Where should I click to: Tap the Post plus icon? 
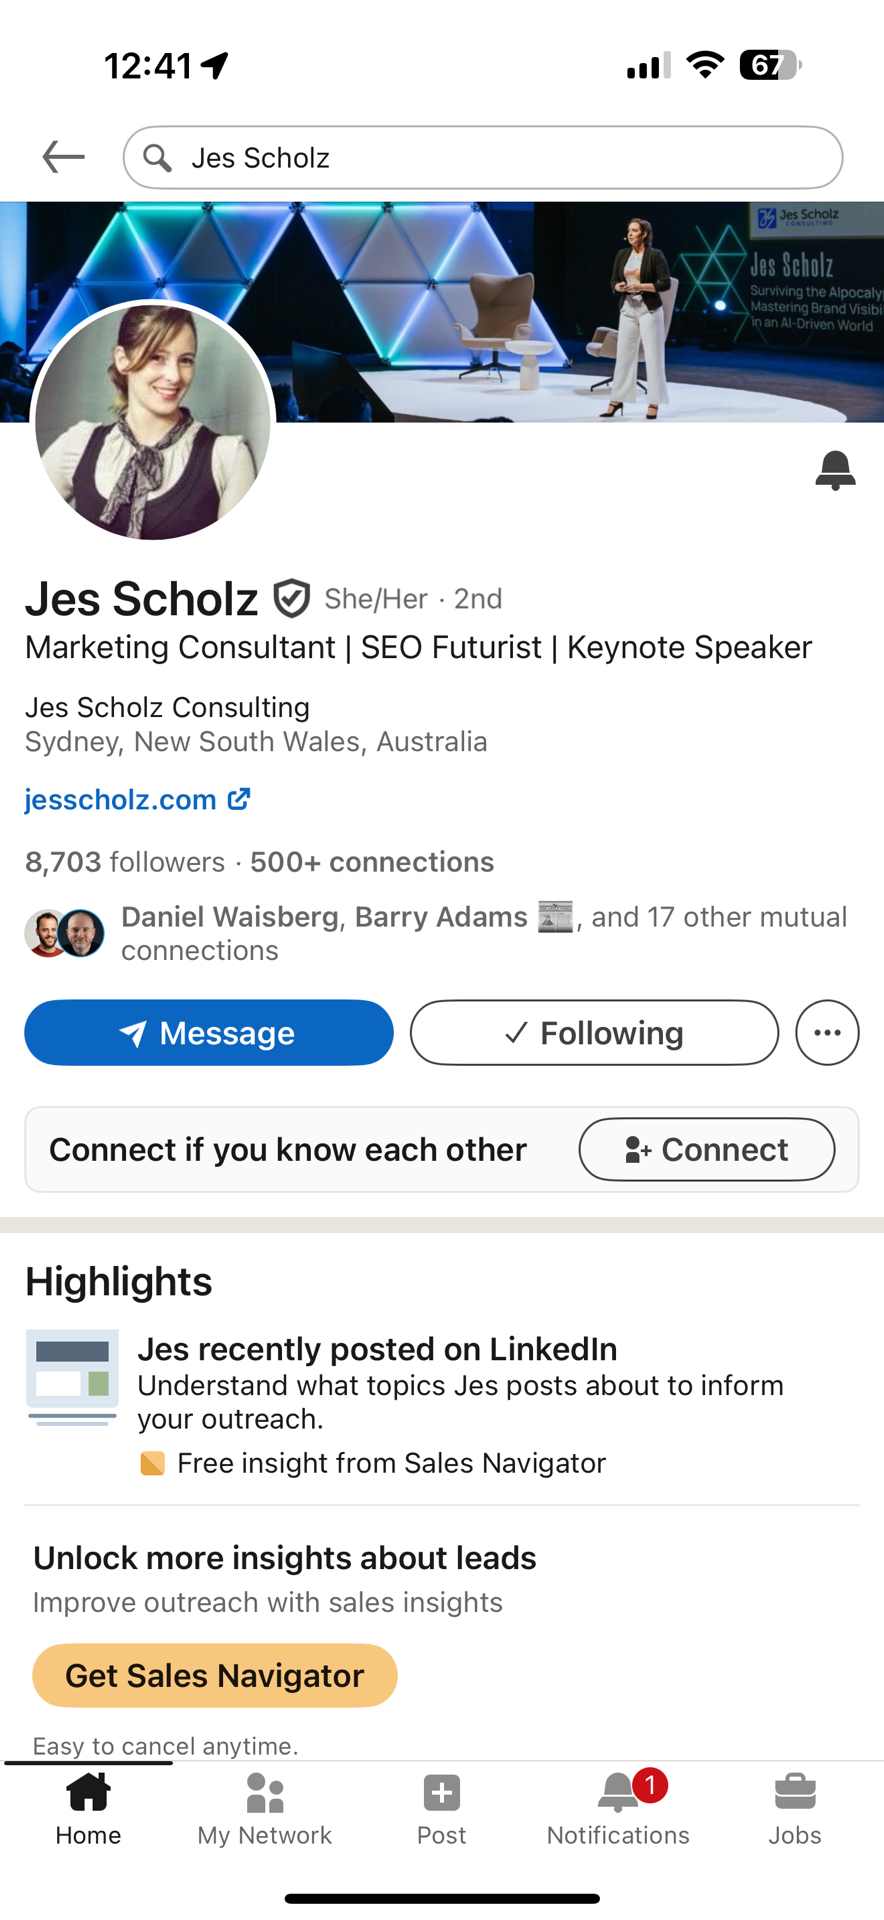(441, 1793)
